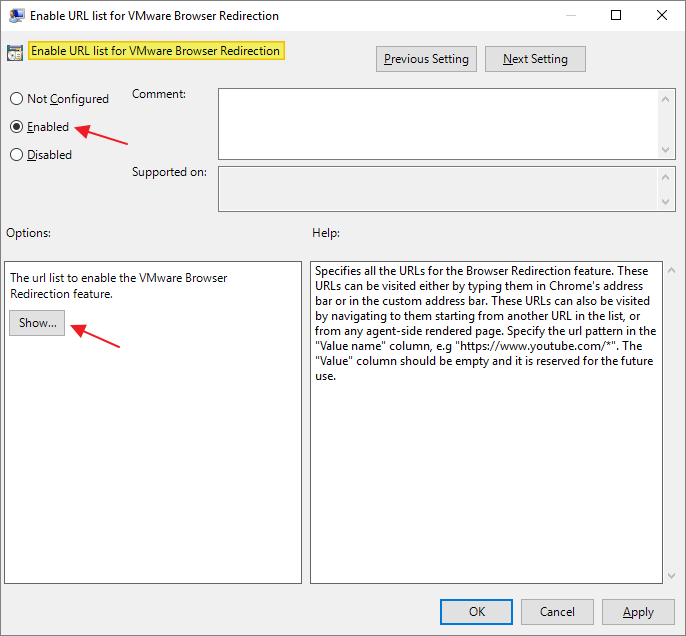Close the Enable URL list dialog
This screenshot has width=686, height=636.
[662, 16]
